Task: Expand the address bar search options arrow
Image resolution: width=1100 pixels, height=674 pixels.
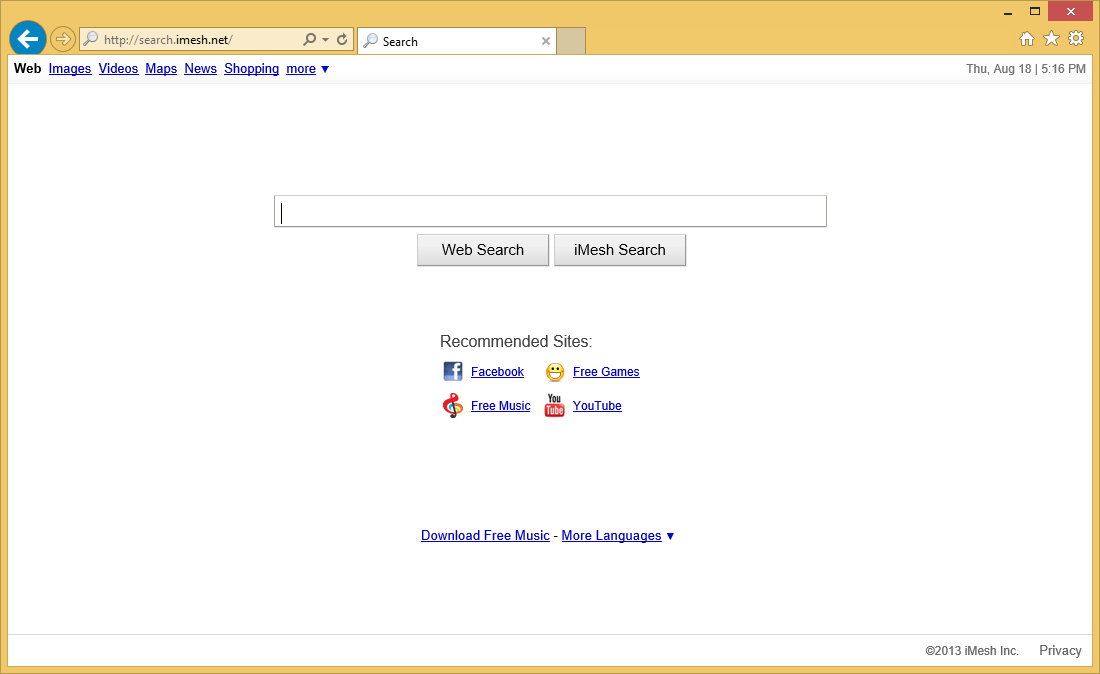Action: coord(324,40)
